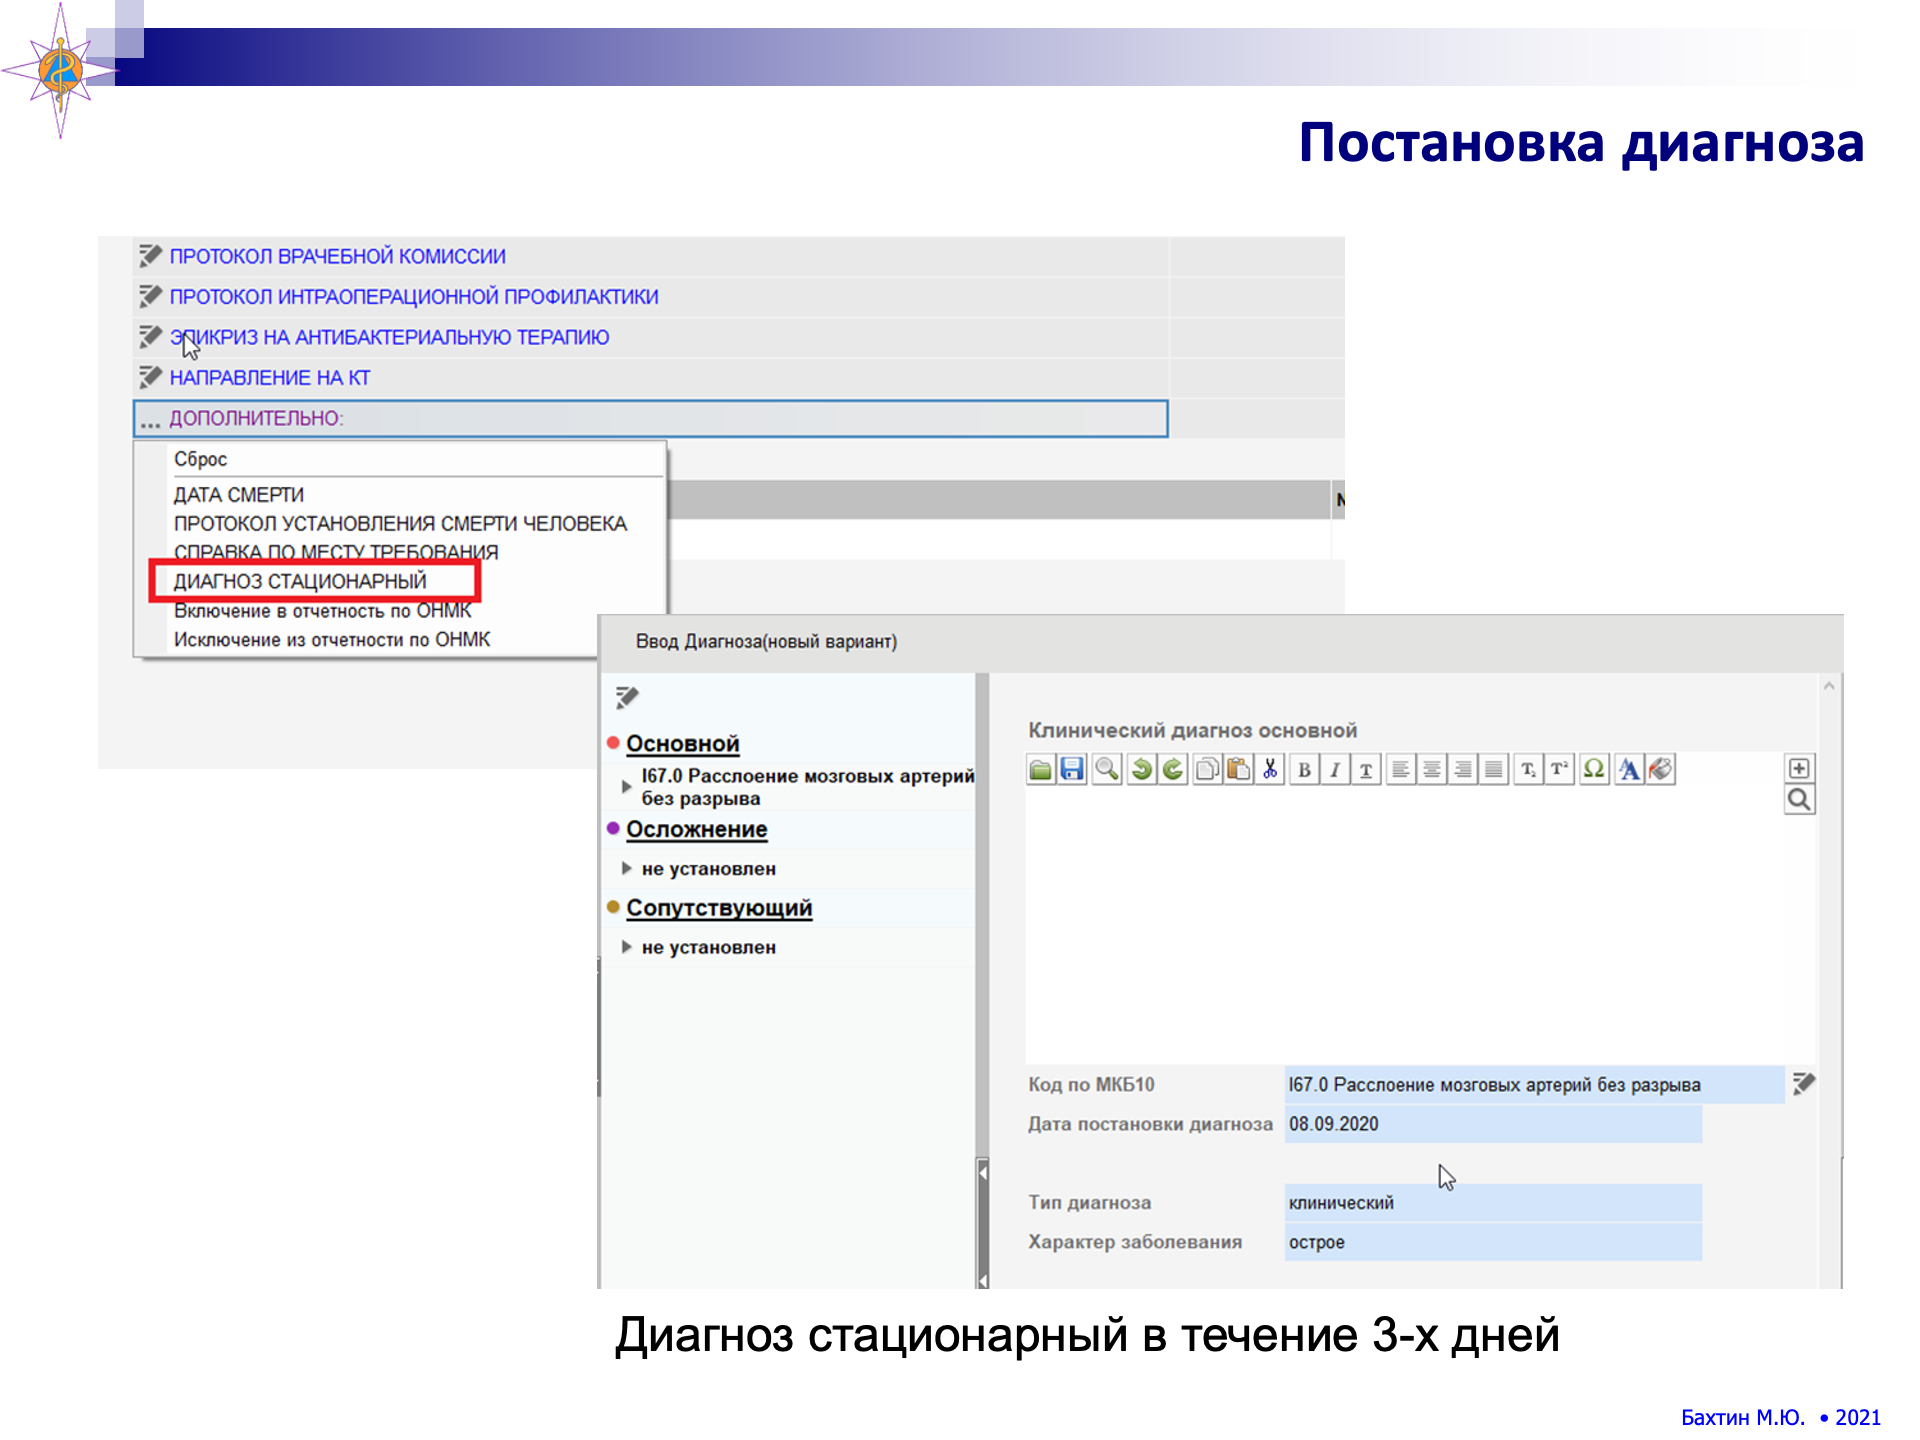Open ПРОТОКОЛ ВРАЧЕБНОЙ КОМИССИИ
Image resolution: width=1920 pixels, height=1440 pixels.
[x=338, y=256]
